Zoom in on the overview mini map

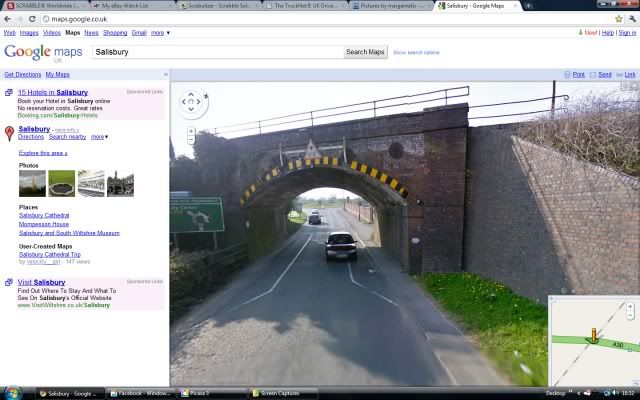coord(630,307)
